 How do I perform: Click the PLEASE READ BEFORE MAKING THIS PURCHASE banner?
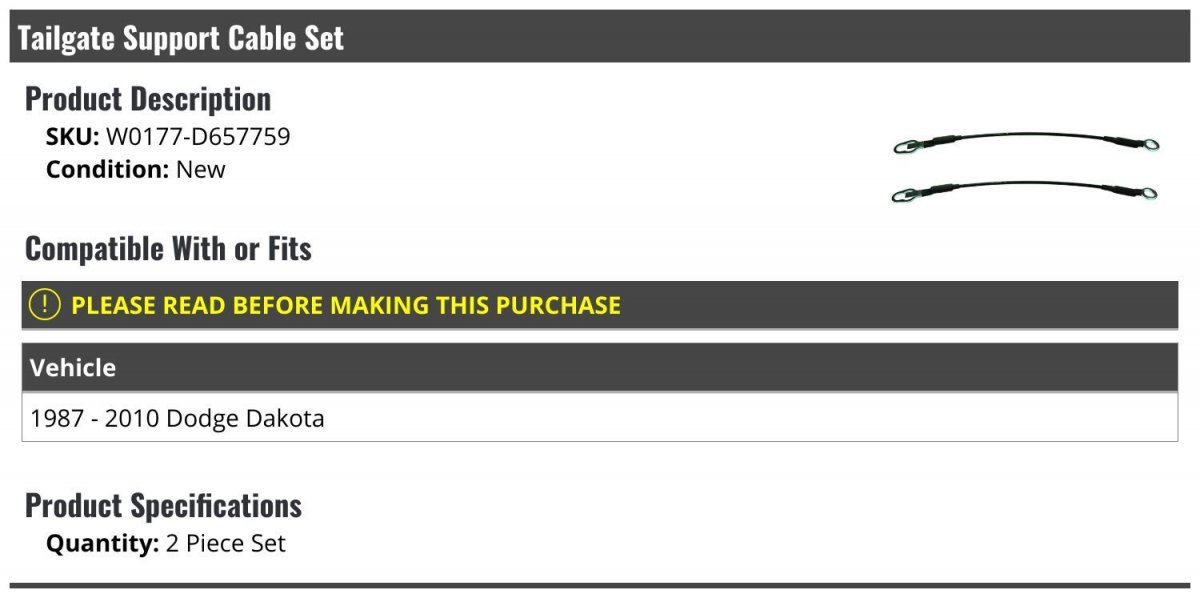click(600, 305)
